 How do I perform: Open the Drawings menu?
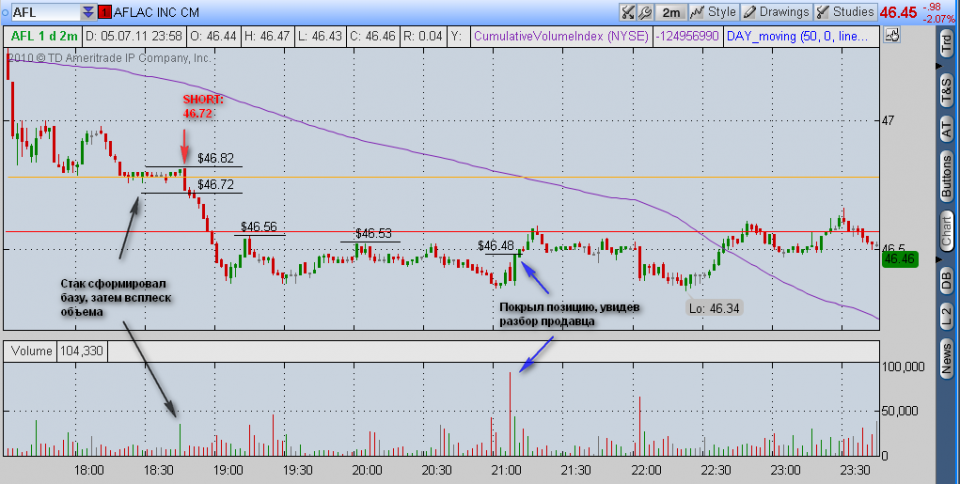(x=777, y=12)
